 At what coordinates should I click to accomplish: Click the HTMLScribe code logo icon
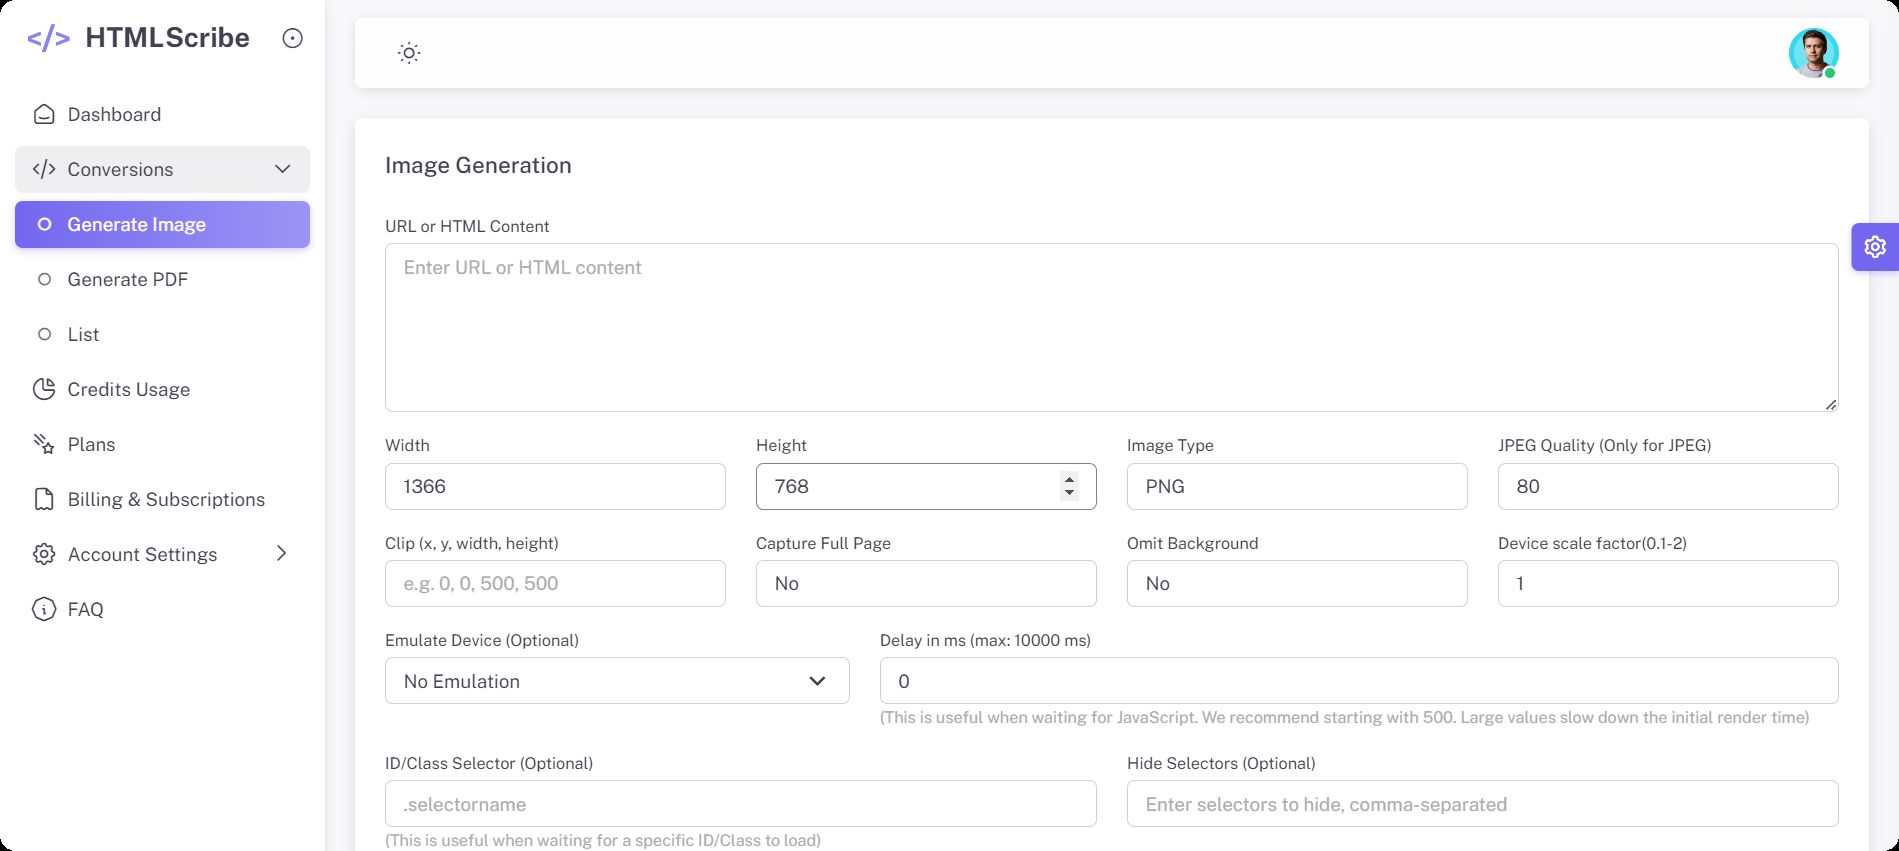[48, 39]
